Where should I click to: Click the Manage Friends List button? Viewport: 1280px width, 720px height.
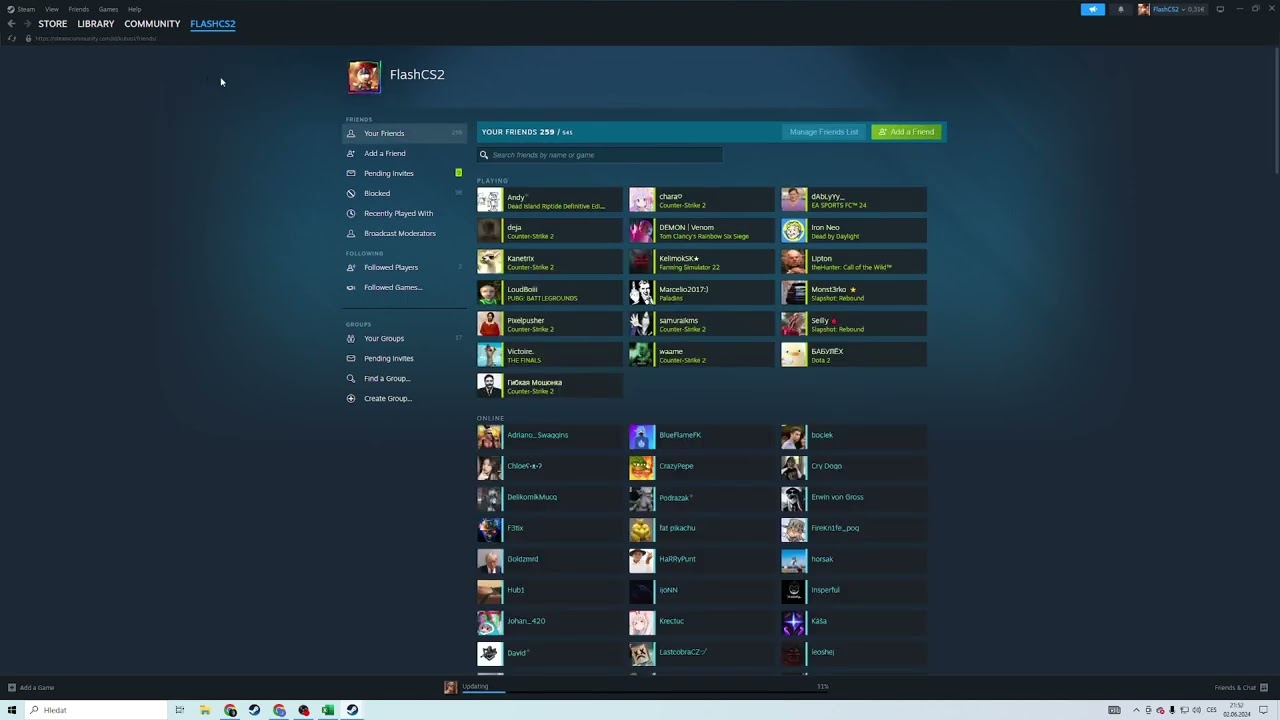tap(824, 132)
